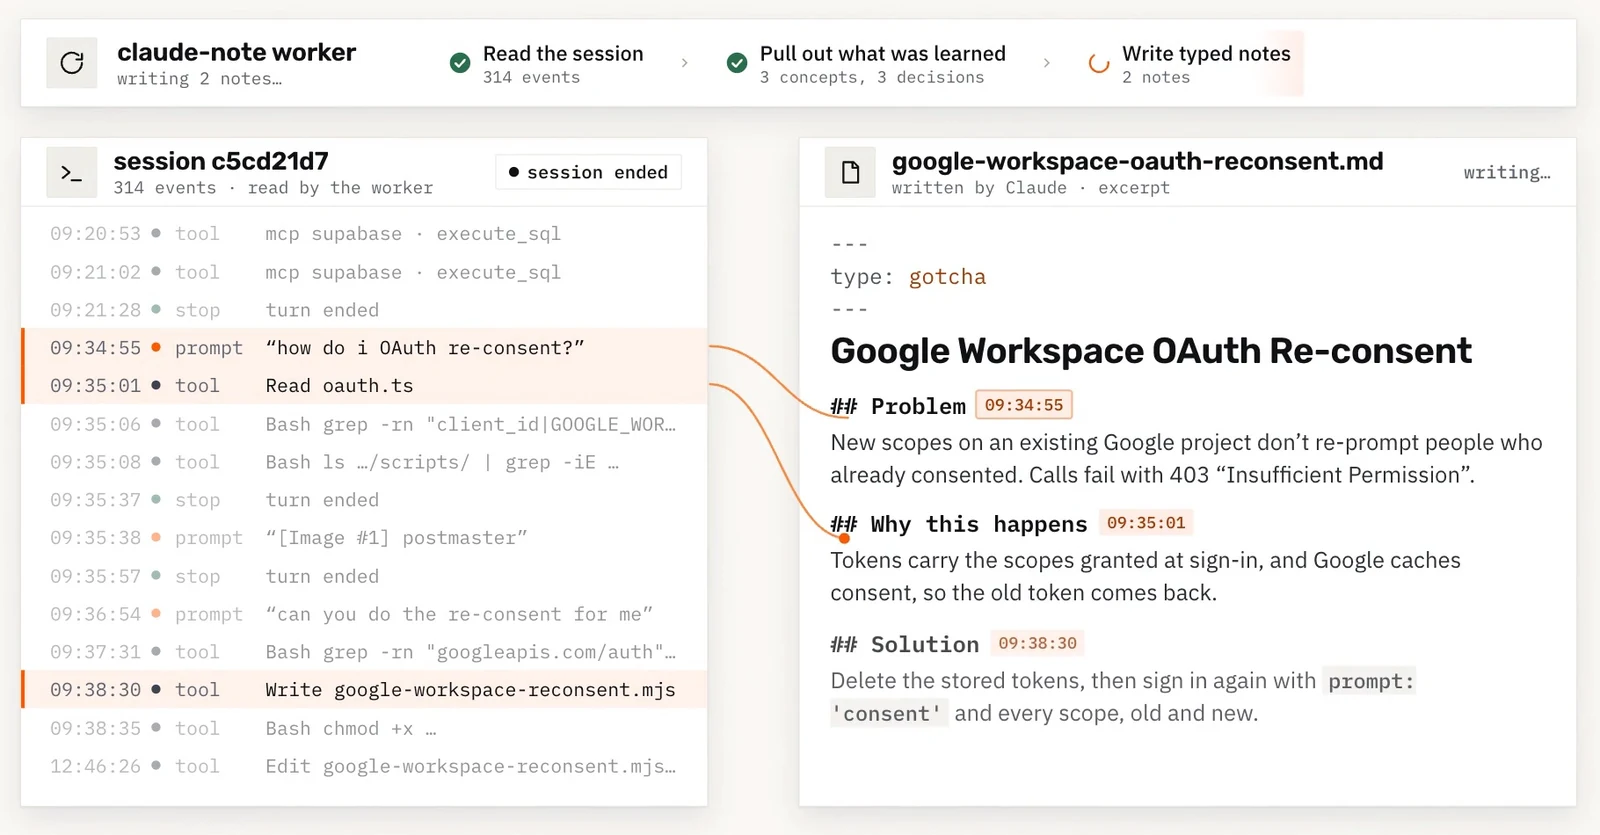Select the Bash grep client_id row
Screen dimensions: 1600x835
(x=364, y=424)
